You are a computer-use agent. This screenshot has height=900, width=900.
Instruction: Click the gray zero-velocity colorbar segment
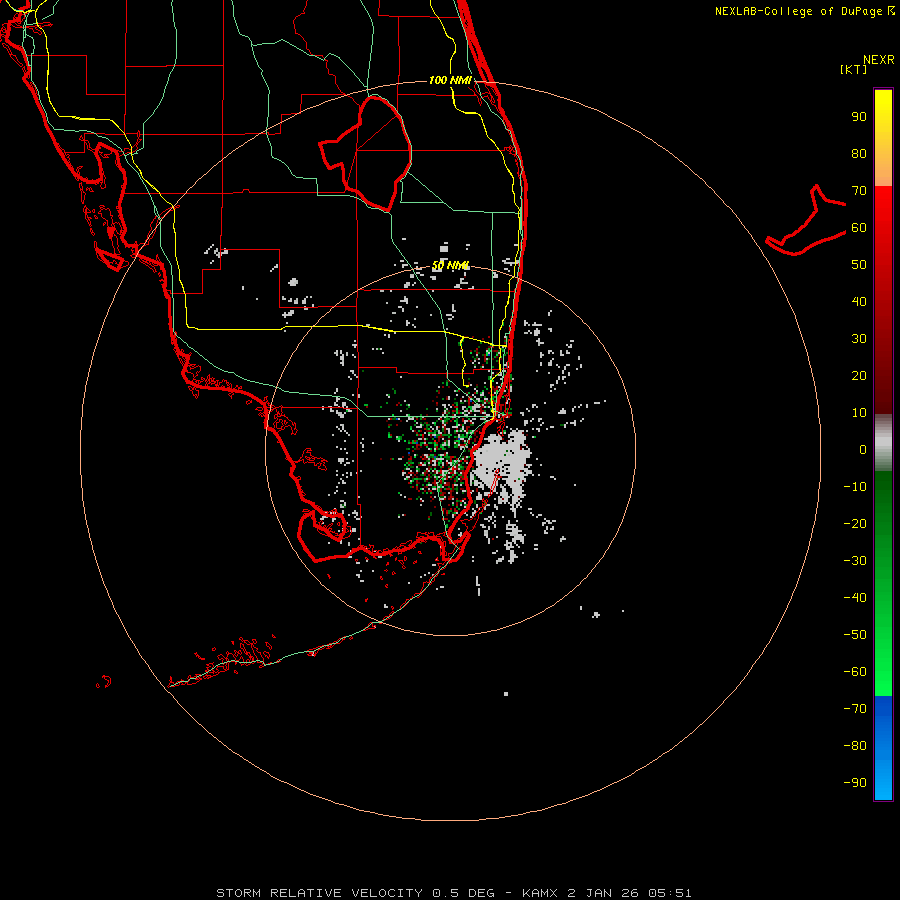[x=883, y=443]
